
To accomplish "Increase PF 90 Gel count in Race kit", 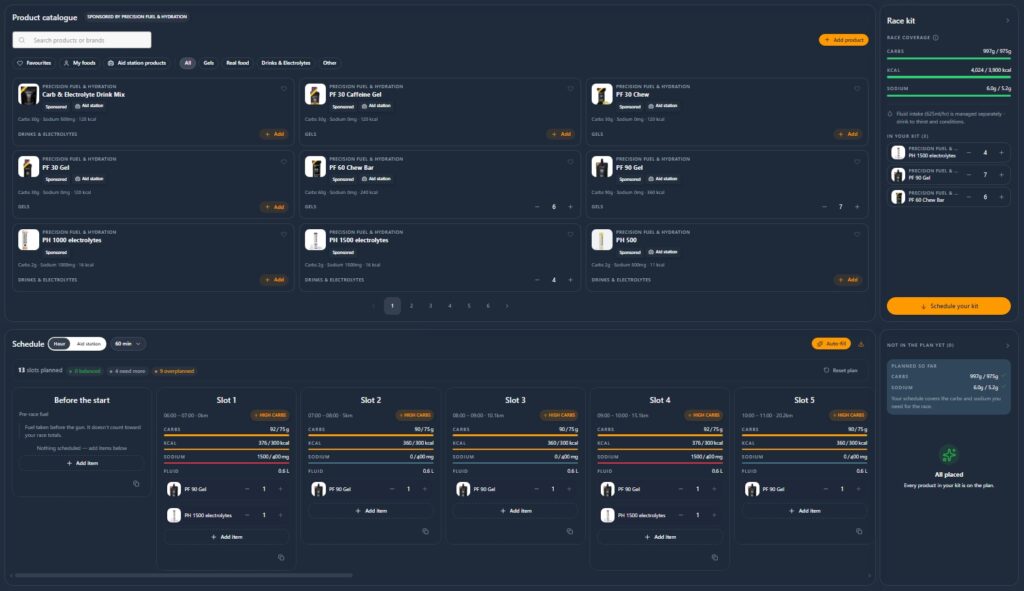I will pyautogui.click(x=1001, y=175).
